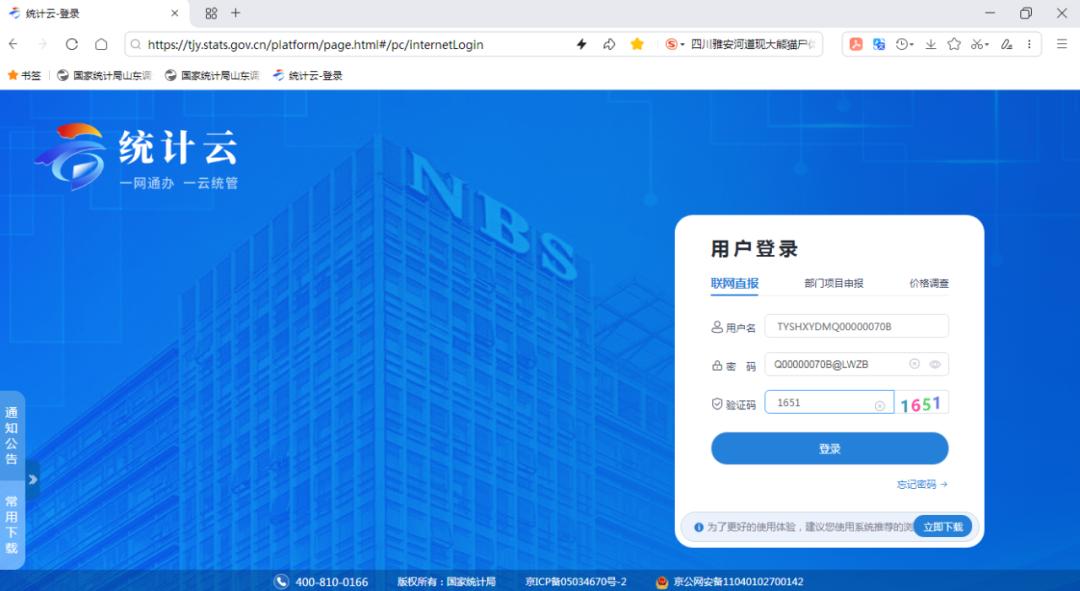The width and height of the screenshot is (1080, 591).
Task: Click the 立即下载 button
Action: (x=943, y=527)
